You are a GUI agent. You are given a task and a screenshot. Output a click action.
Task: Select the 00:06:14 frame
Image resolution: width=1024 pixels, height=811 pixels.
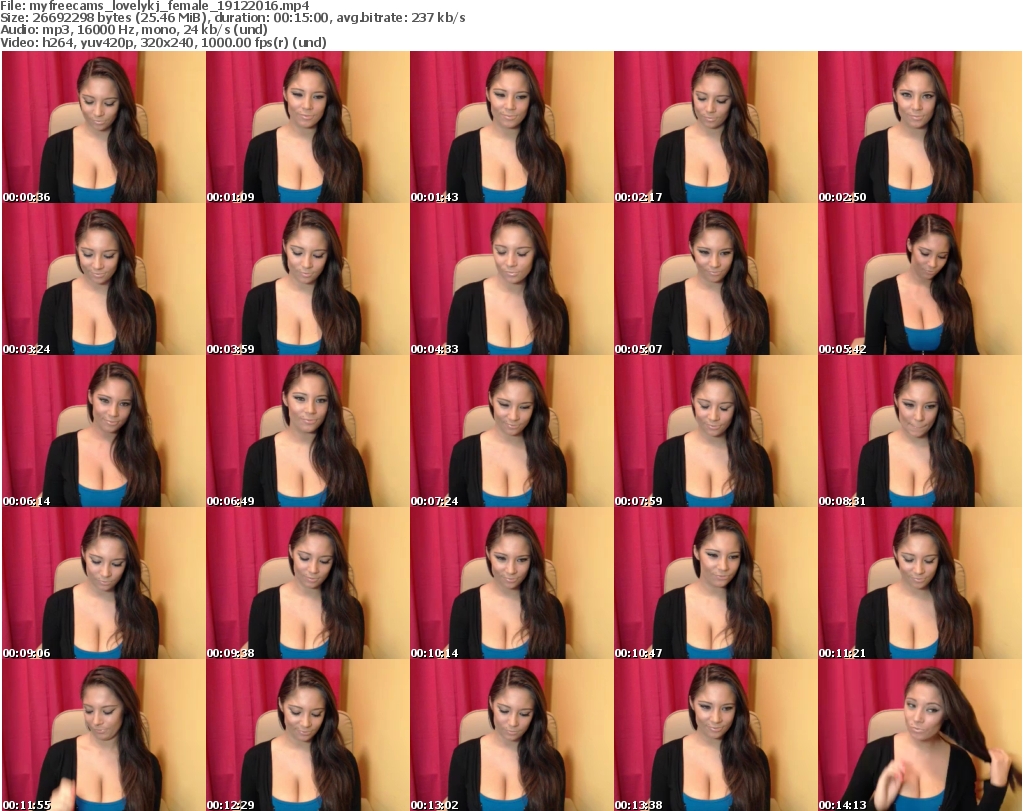tap(103, 432)
